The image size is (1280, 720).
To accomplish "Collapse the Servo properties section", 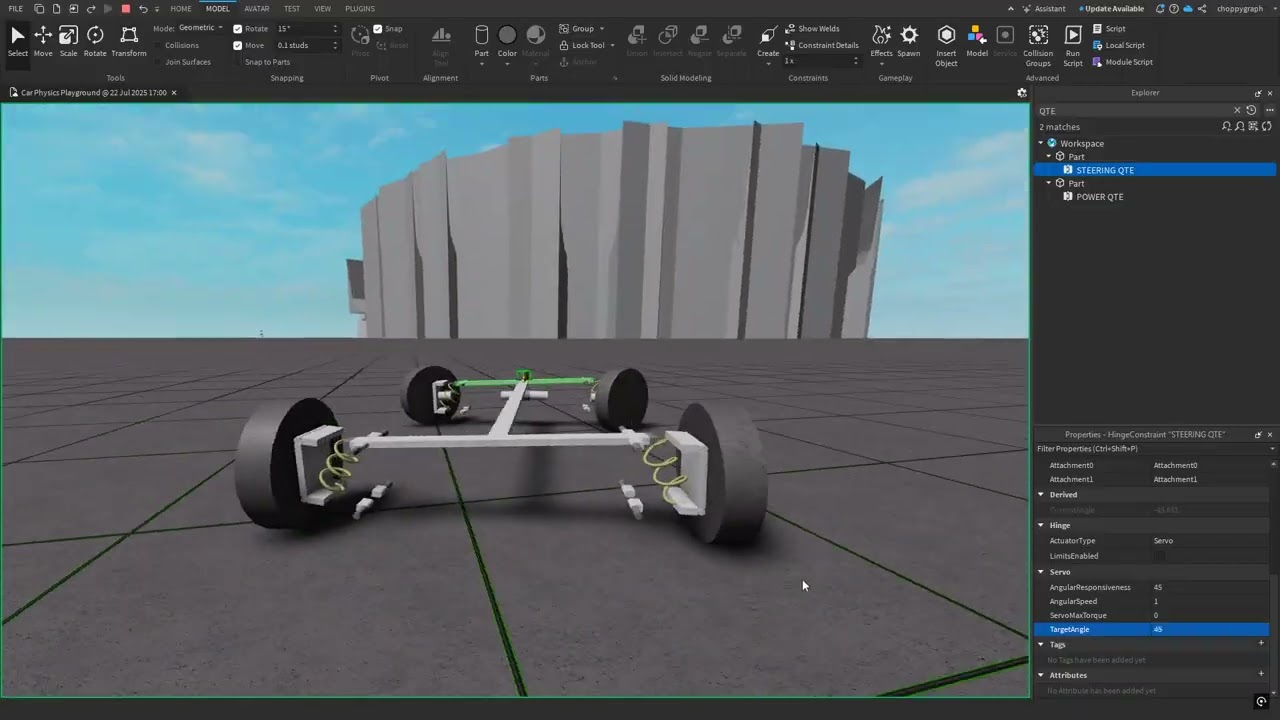I will tap(1041, 572).
